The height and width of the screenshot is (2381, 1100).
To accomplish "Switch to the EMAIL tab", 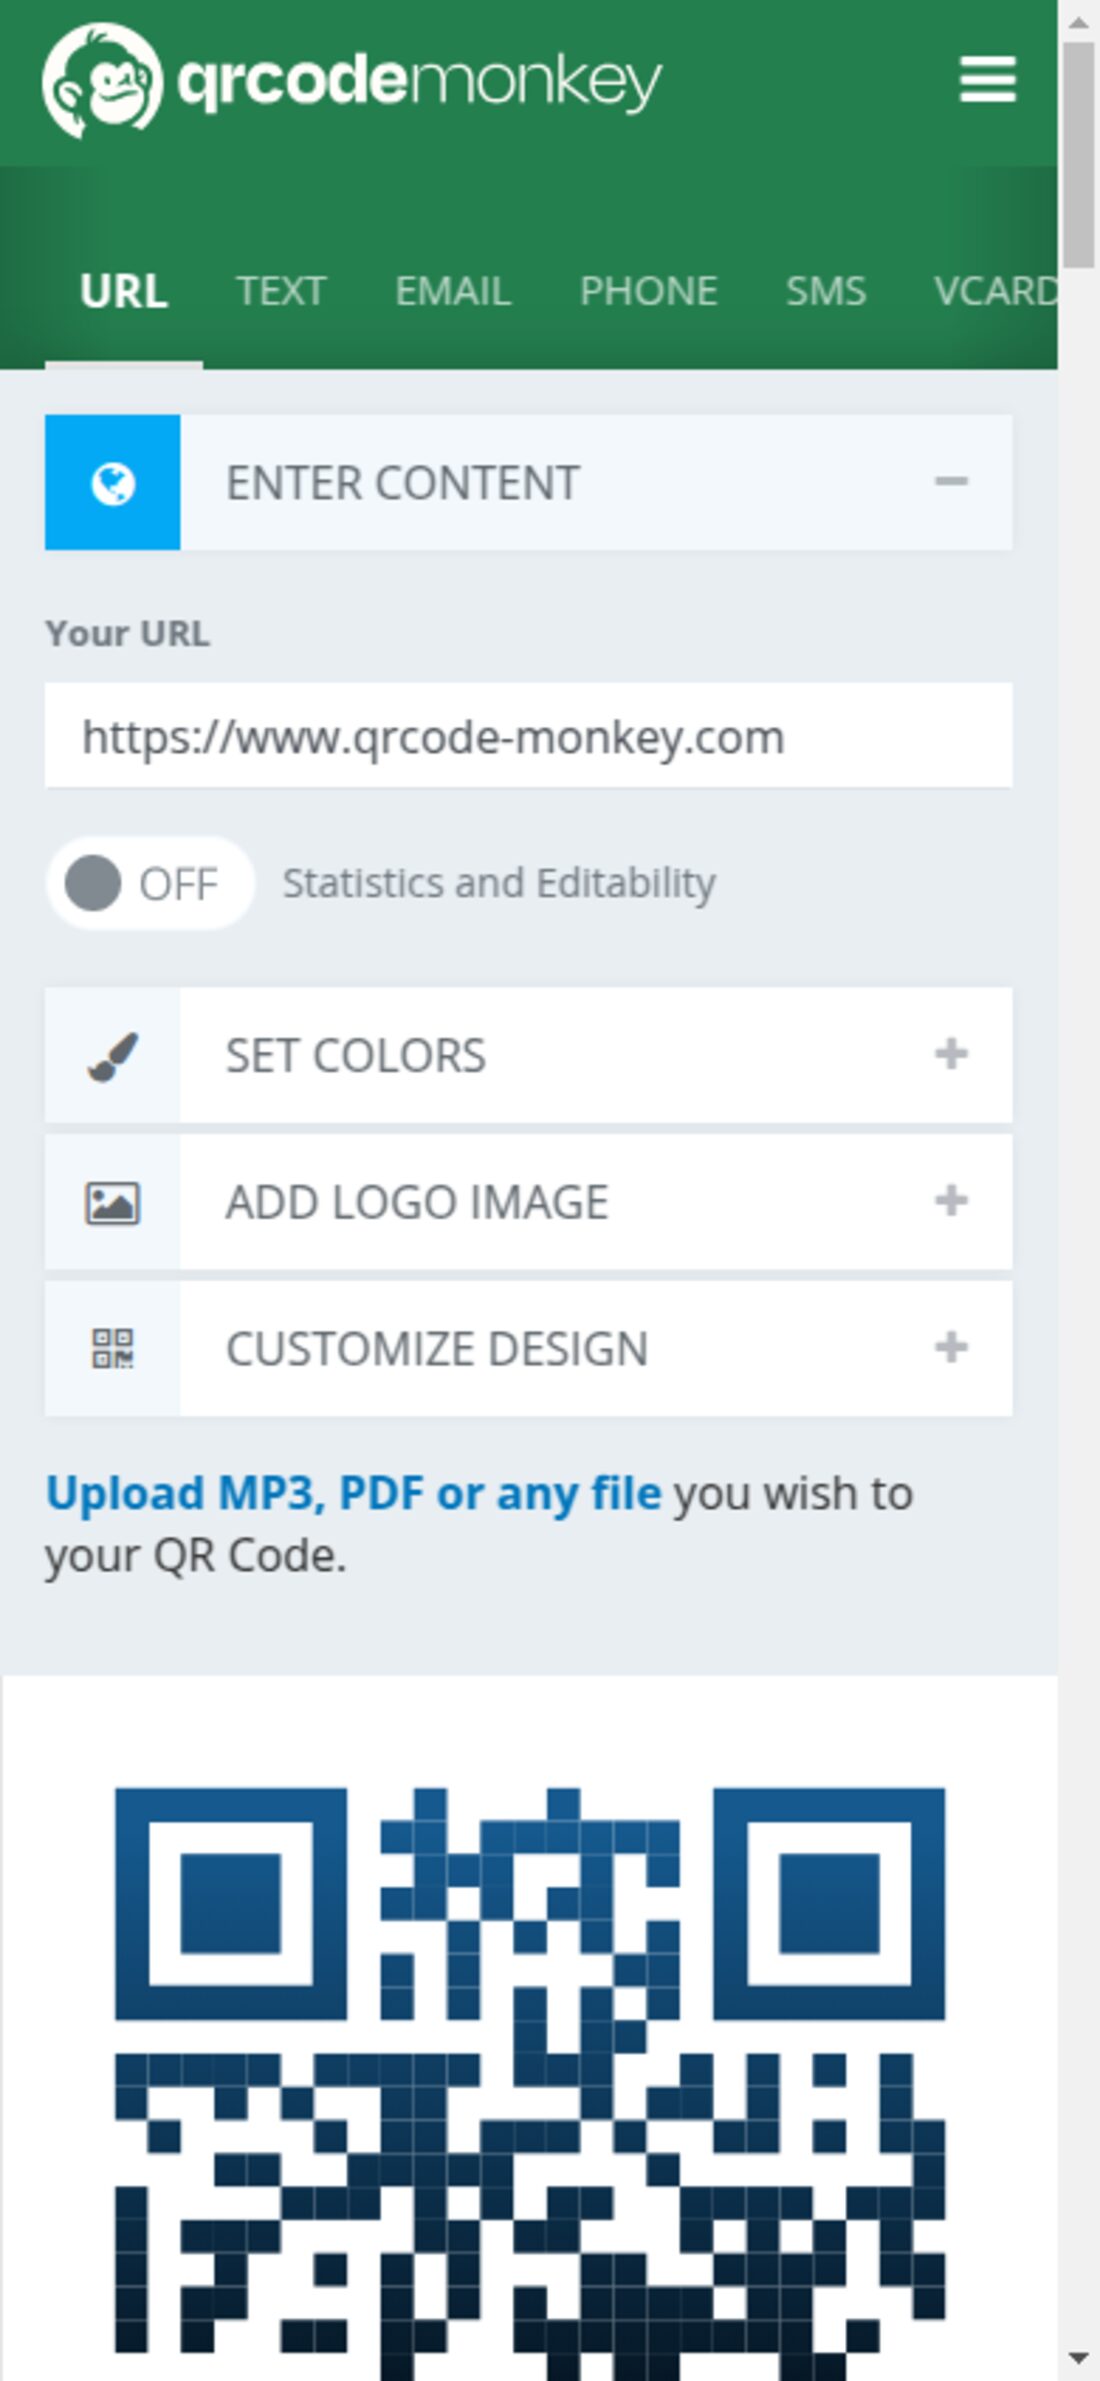I will [453, 291].
